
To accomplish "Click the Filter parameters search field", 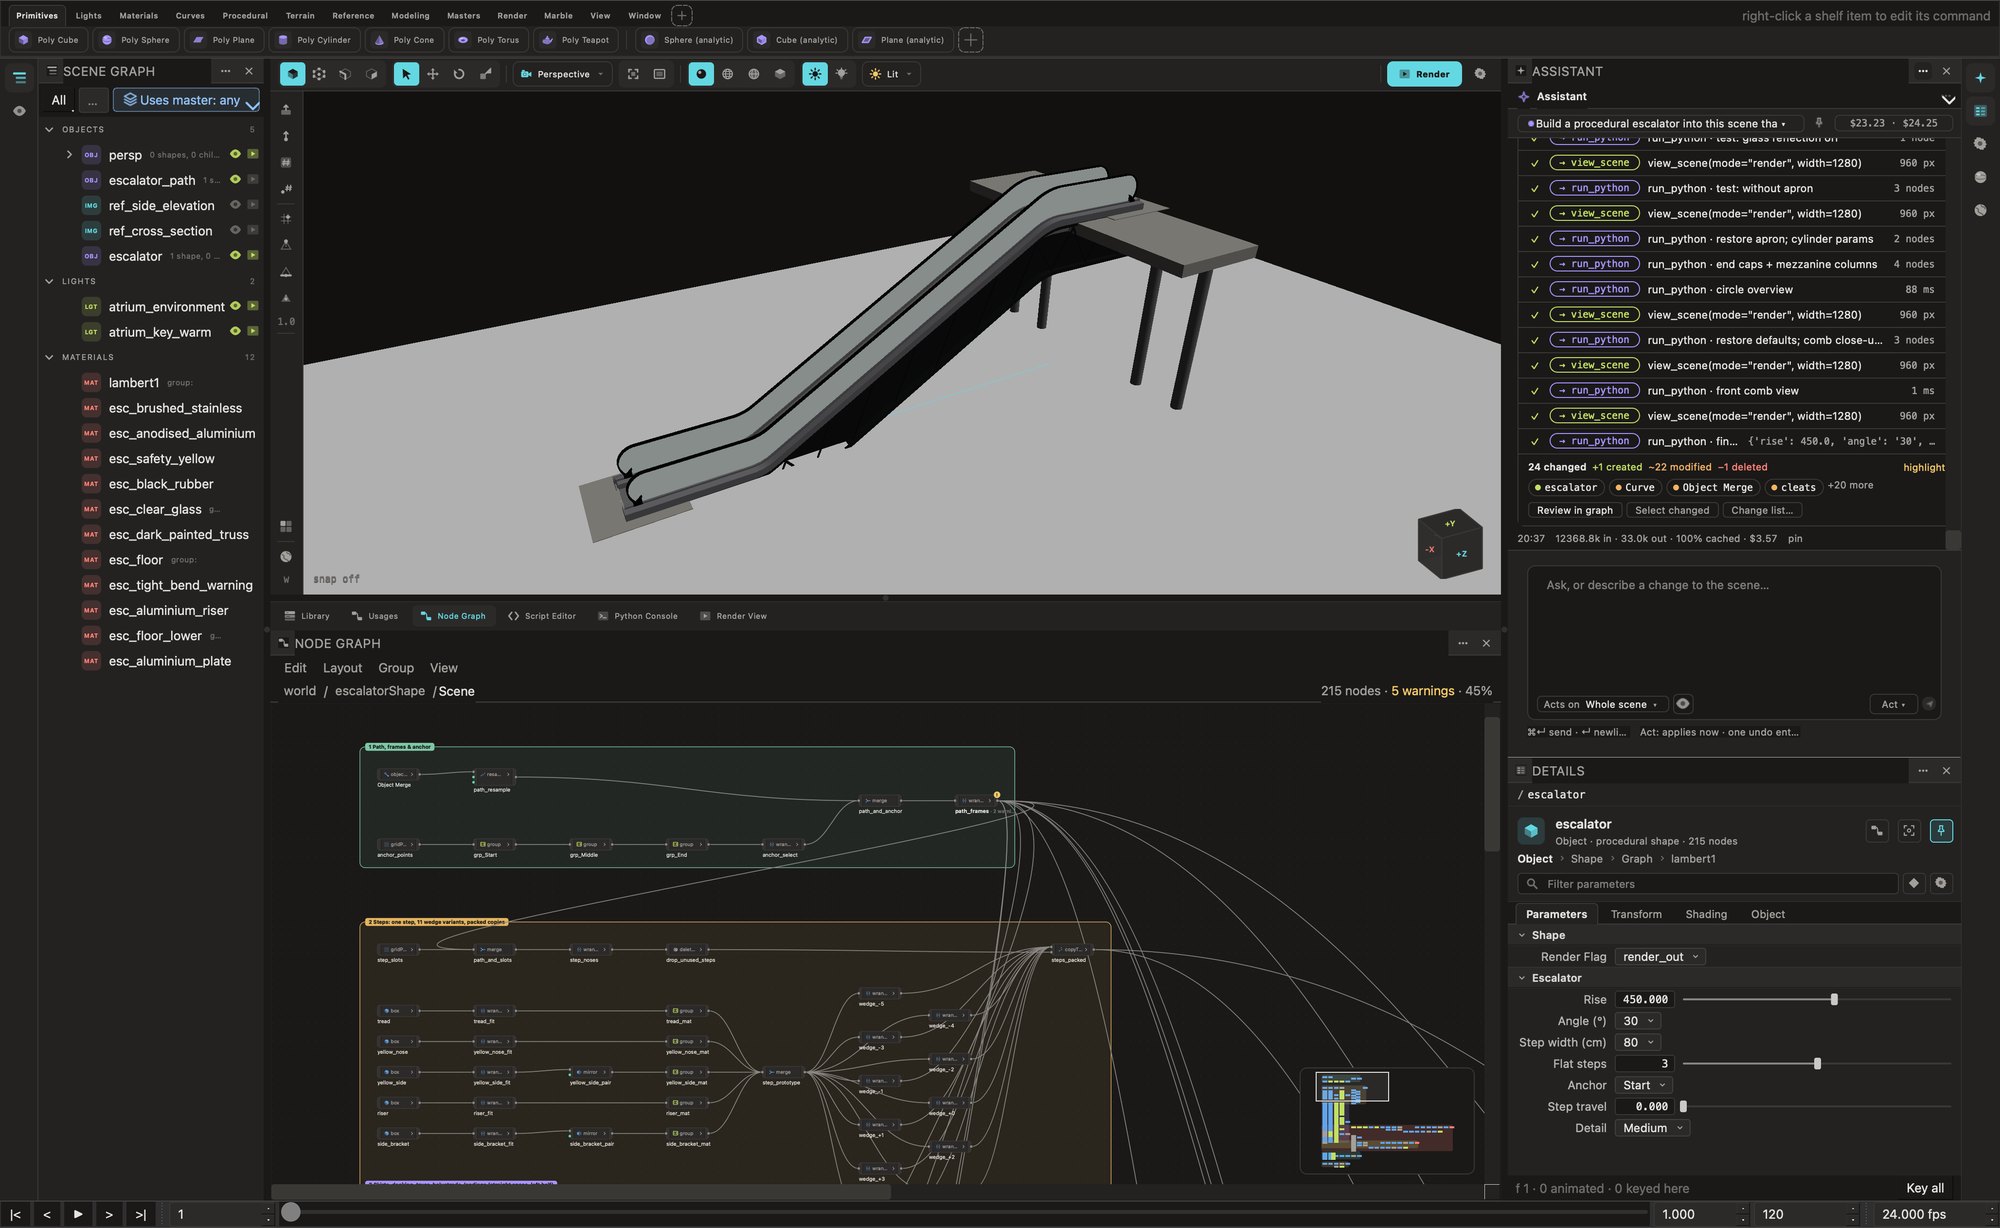I will [1708, 883].
